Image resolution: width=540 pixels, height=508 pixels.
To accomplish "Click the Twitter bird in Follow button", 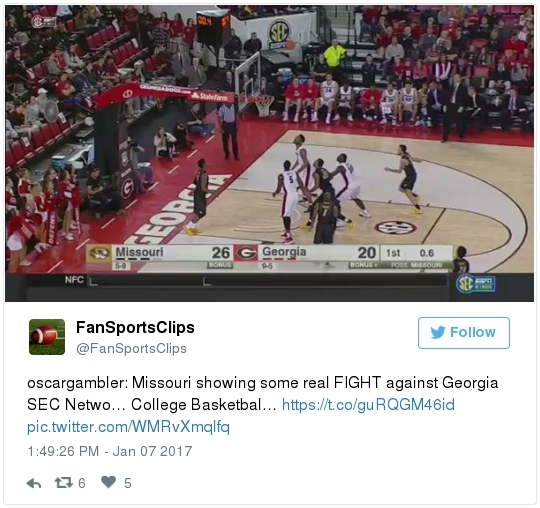I will (x=438, y=332).
